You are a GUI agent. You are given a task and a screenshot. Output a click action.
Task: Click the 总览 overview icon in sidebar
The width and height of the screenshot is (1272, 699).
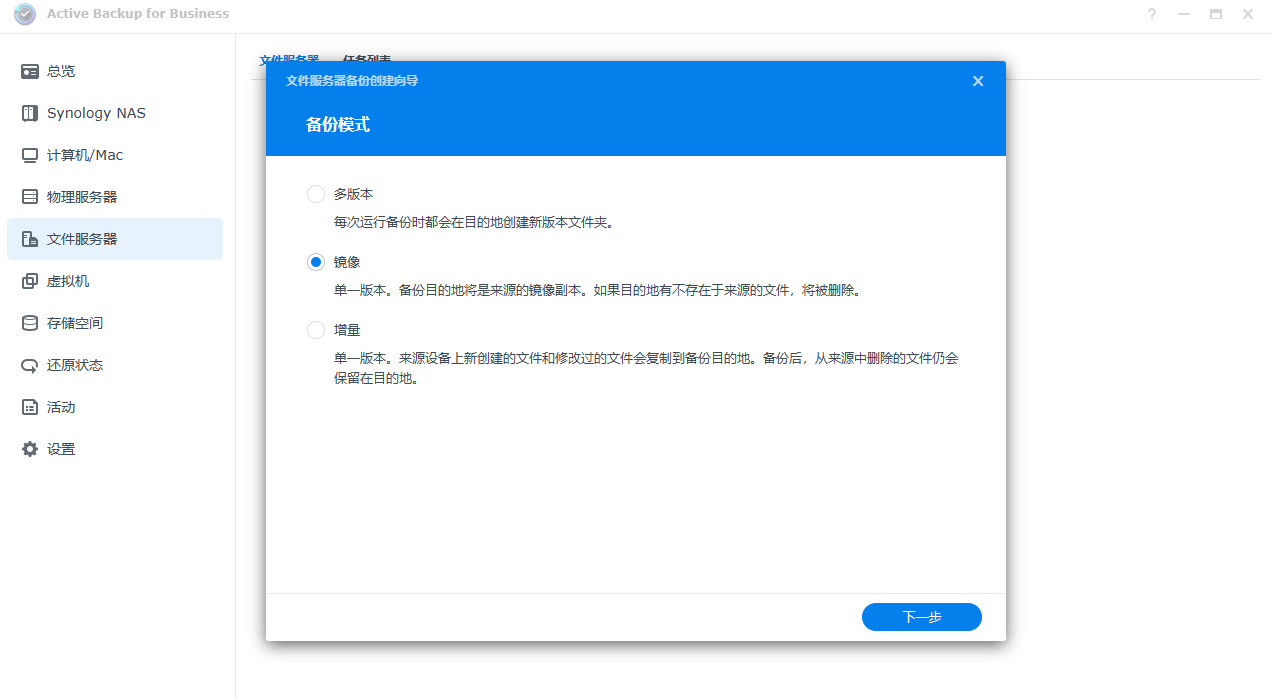[x=30, y=71]
